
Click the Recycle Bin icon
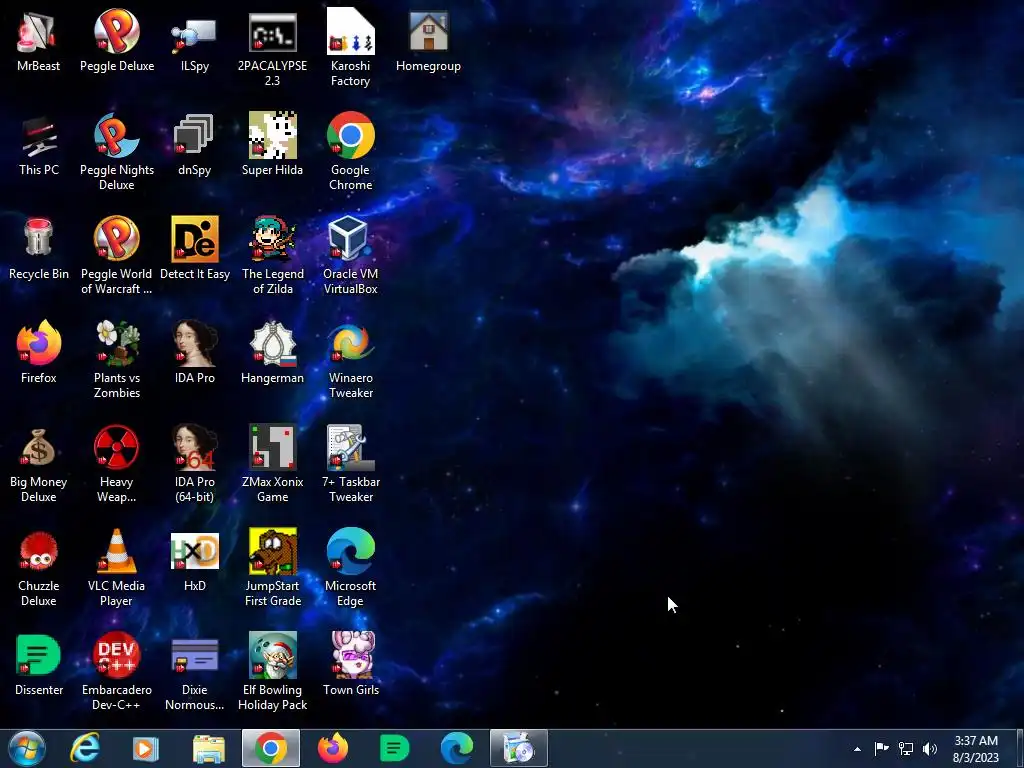(39, 249)
